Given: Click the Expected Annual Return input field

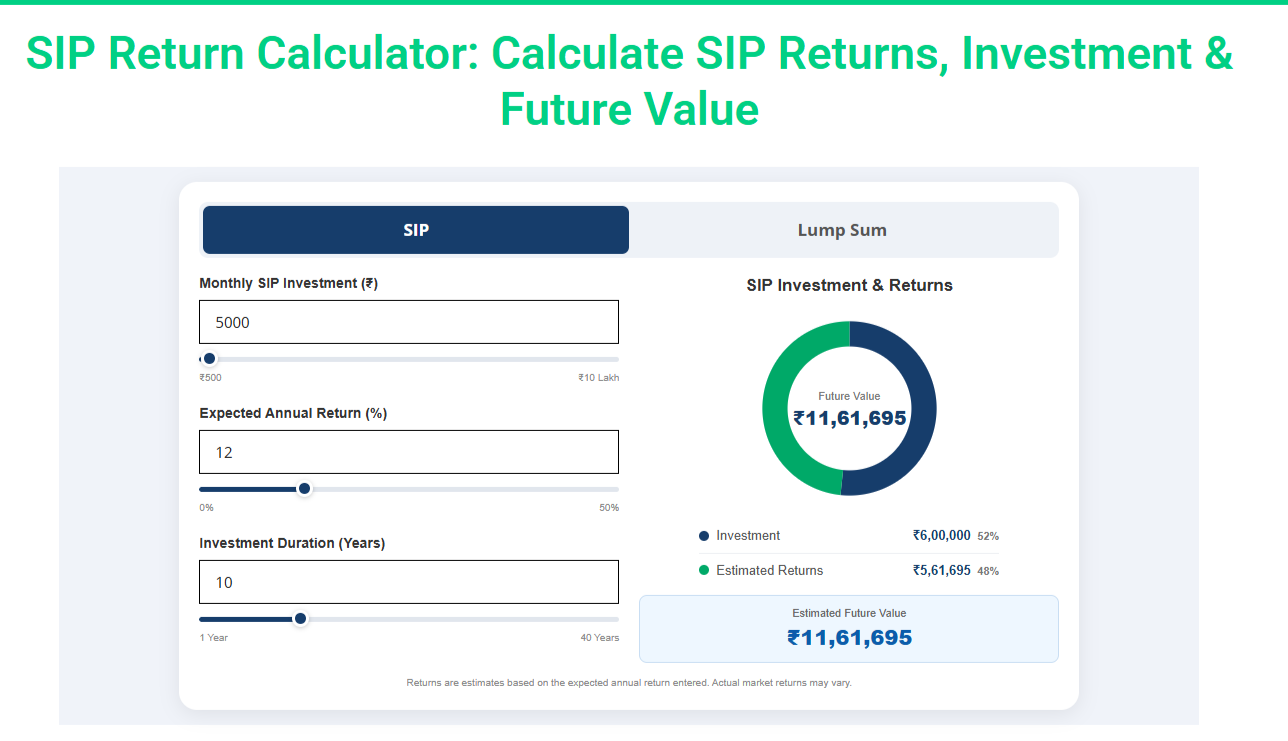Looking at the screenshot, I should [409, 452].
